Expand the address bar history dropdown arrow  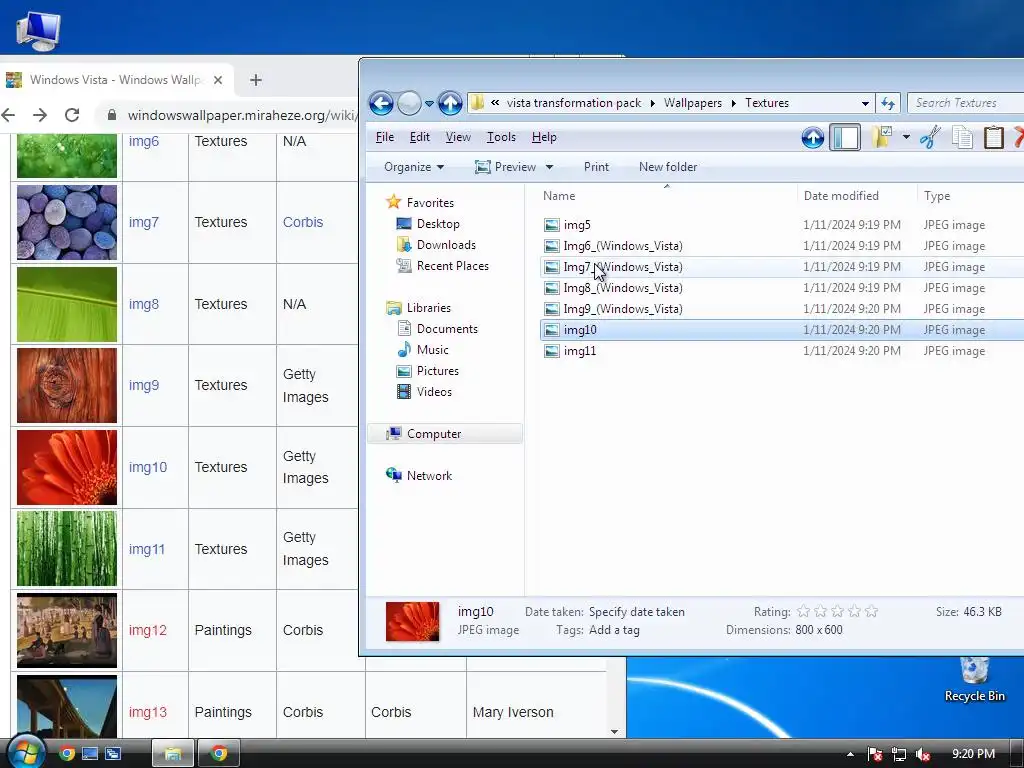[865, 103]
